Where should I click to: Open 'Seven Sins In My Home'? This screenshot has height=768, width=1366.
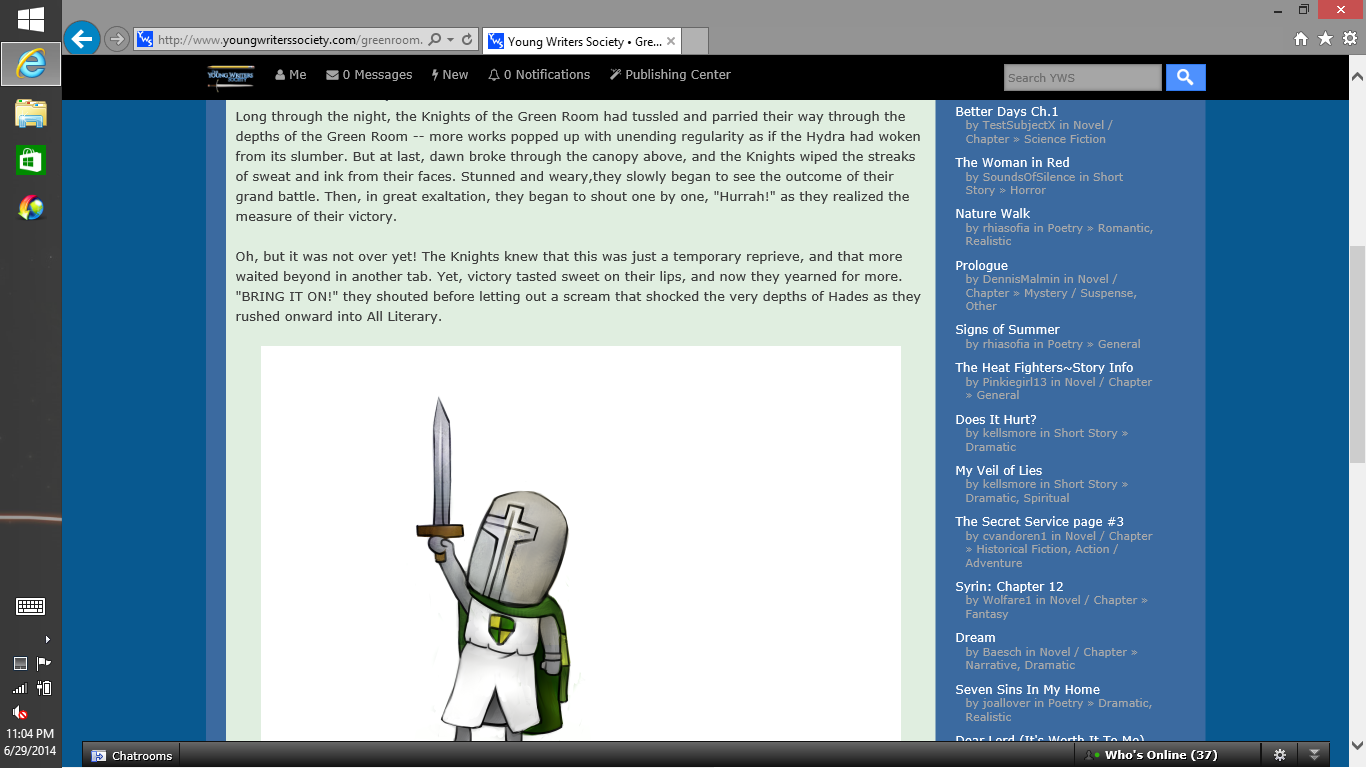tap(1027, 689)
